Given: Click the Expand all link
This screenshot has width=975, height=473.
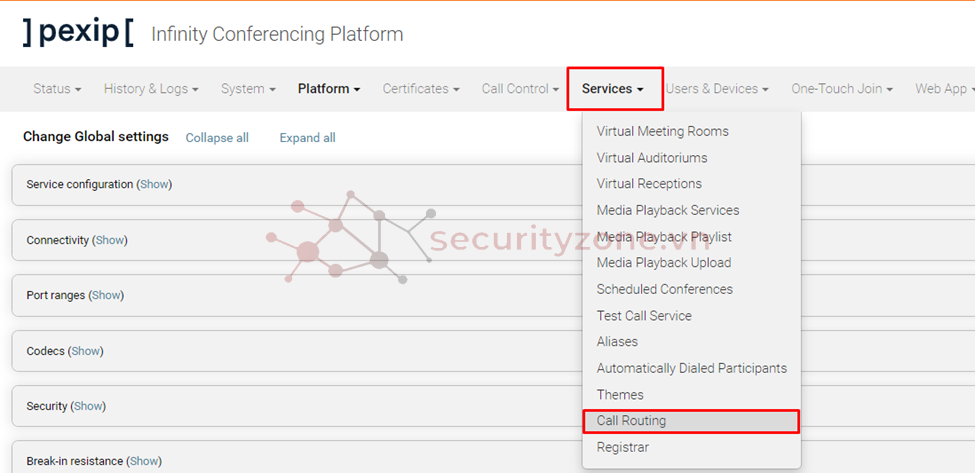Looking at the screenshot, I should (307, 138).
